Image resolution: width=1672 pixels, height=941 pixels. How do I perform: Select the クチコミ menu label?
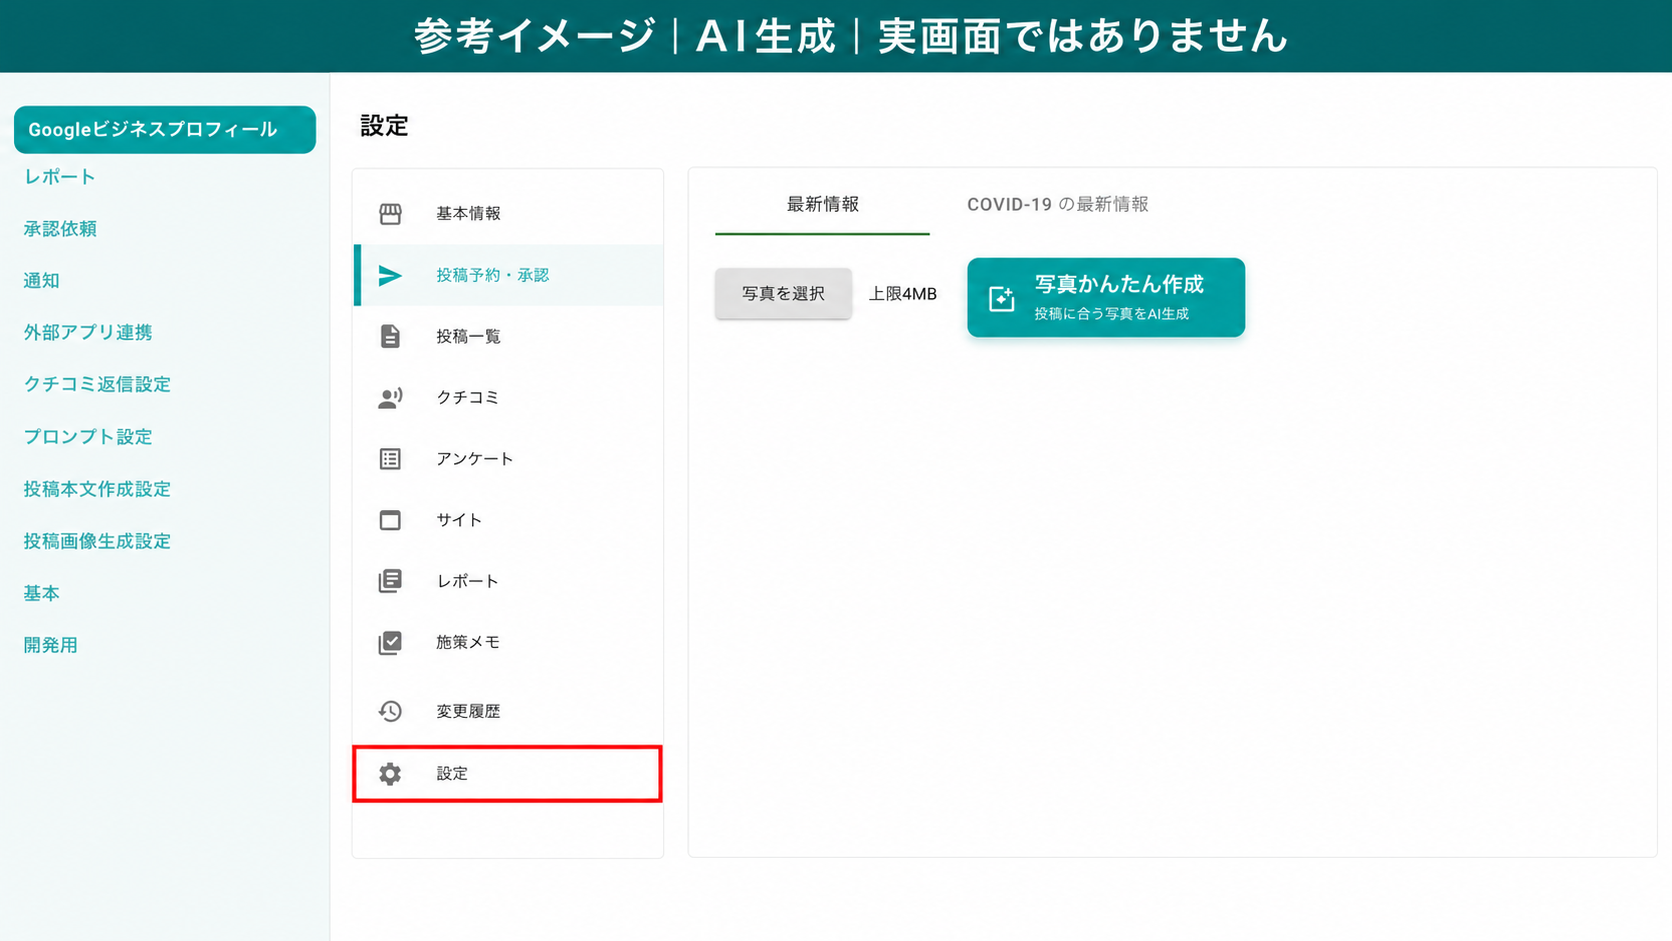point(467,398)
